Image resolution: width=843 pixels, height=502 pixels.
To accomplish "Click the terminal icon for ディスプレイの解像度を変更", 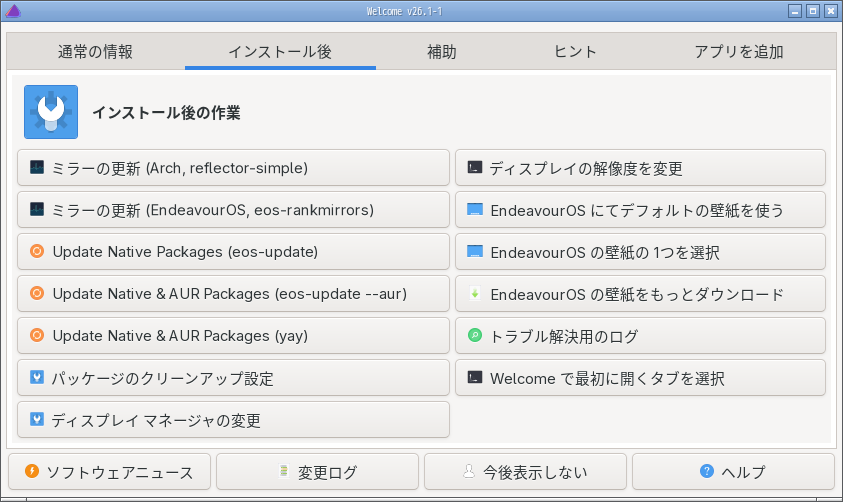I will pyautogui.click(x=475, y=168).
